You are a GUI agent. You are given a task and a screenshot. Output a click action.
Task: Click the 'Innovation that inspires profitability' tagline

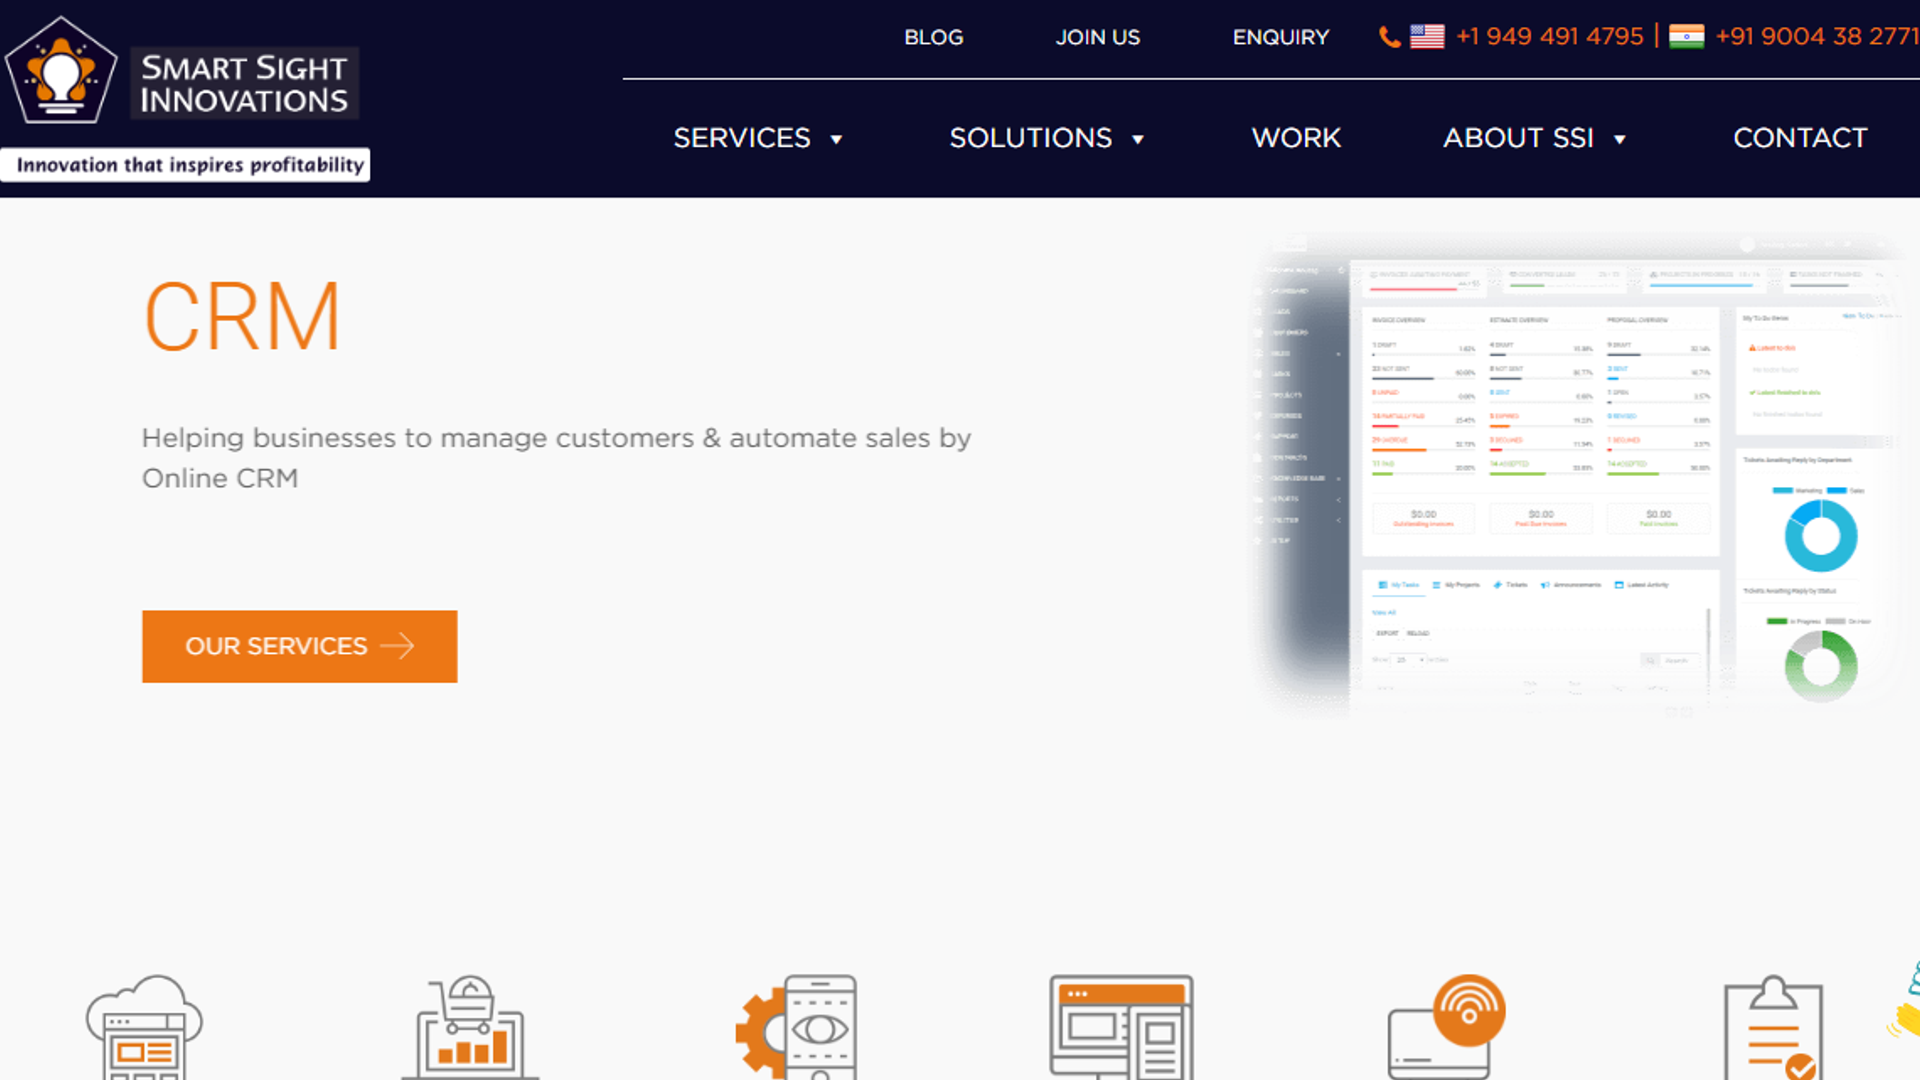pyautogui.click(x=187, y=165)
